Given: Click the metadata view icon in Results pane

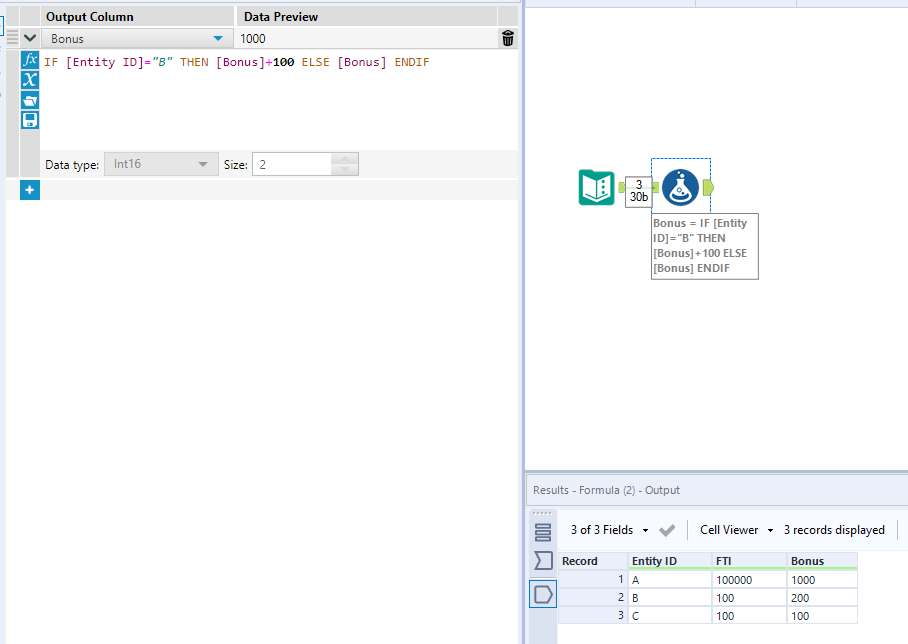Looking at the screenshot, I should (542, 560).
